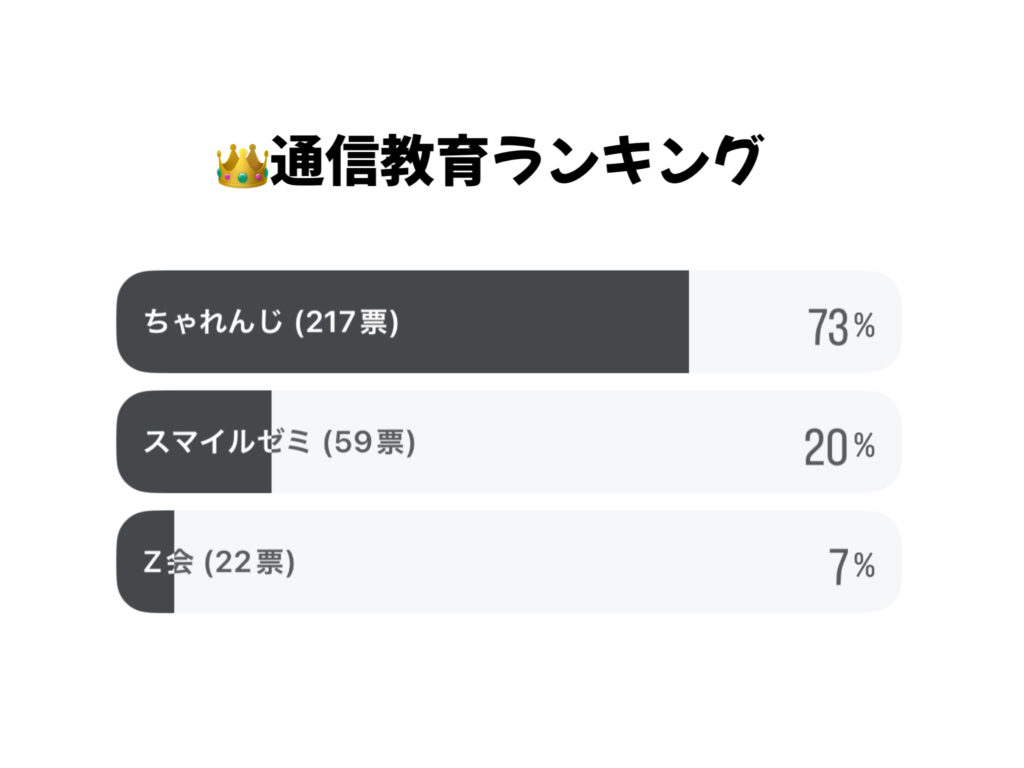1024x768 pixels.
Task: Select the Z会 option label
Action: click(167, 563)
